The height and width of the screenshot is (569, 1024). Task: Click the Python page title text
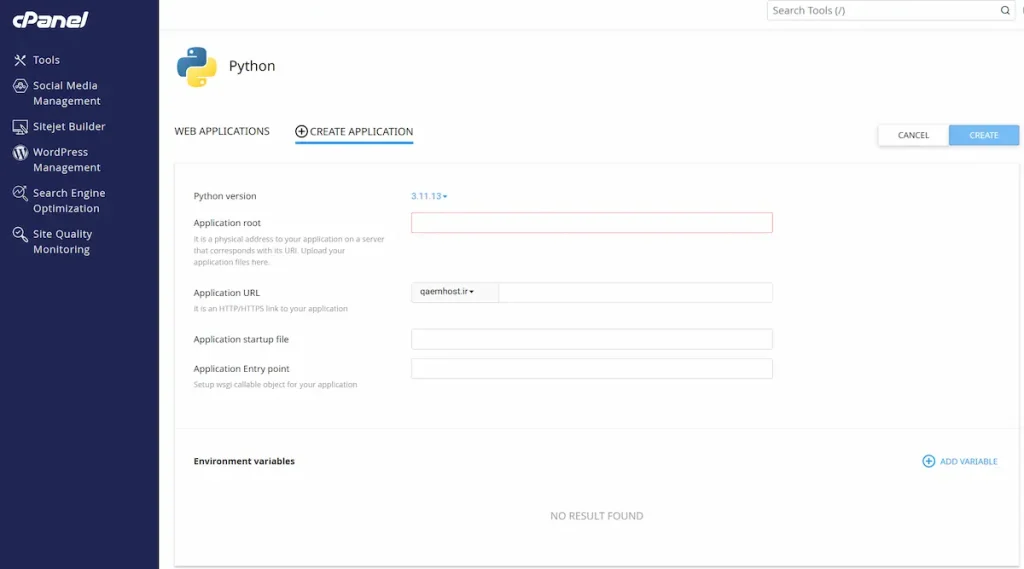click(x=252, y=66)
